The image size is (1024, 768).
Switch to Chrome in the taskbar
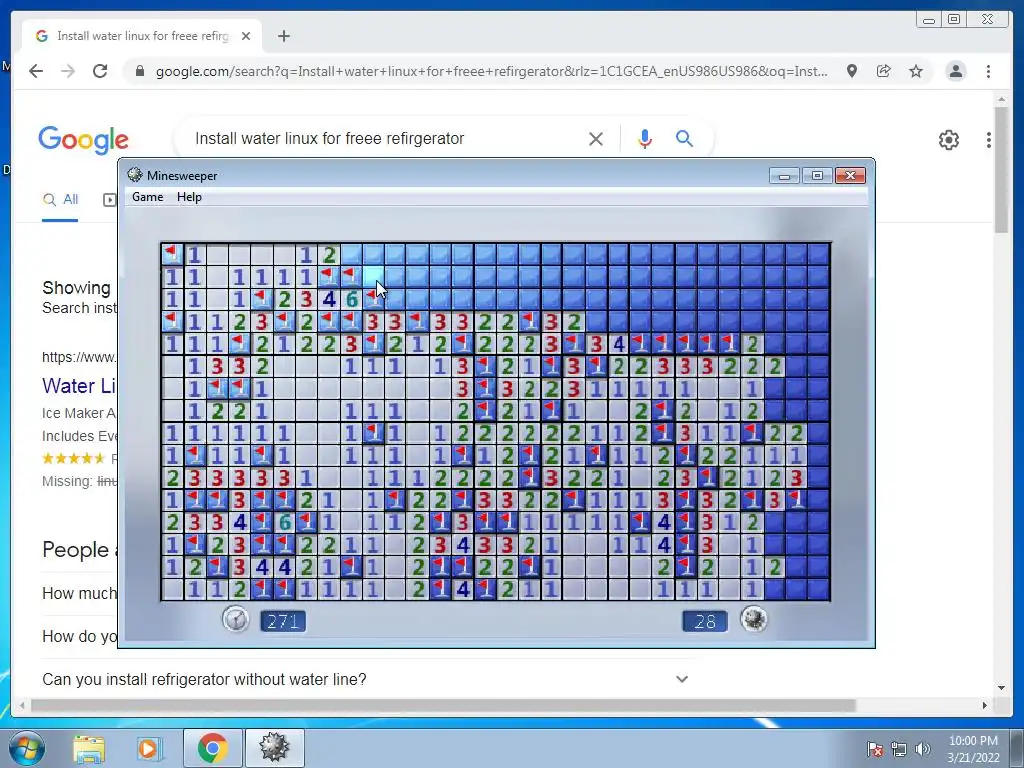212,748
